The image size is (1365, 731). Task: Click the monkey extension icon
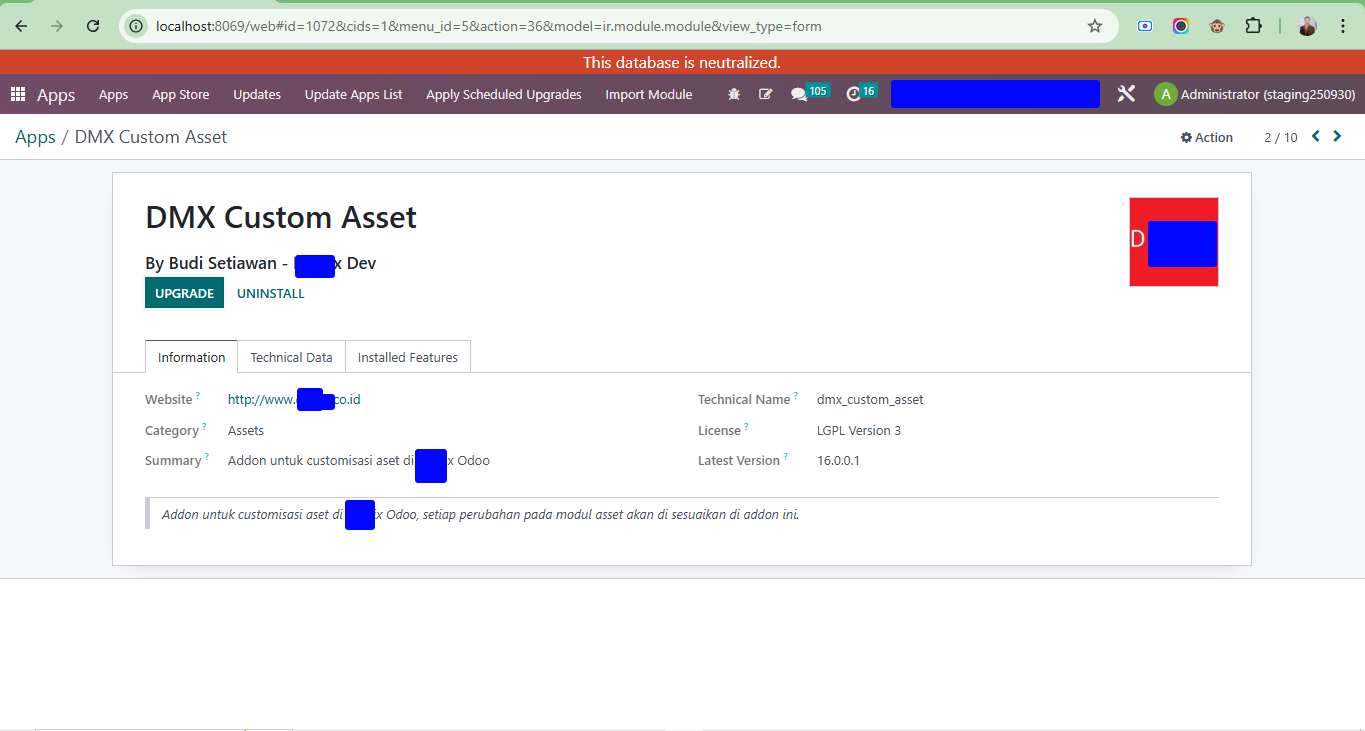click(1217, 26)
